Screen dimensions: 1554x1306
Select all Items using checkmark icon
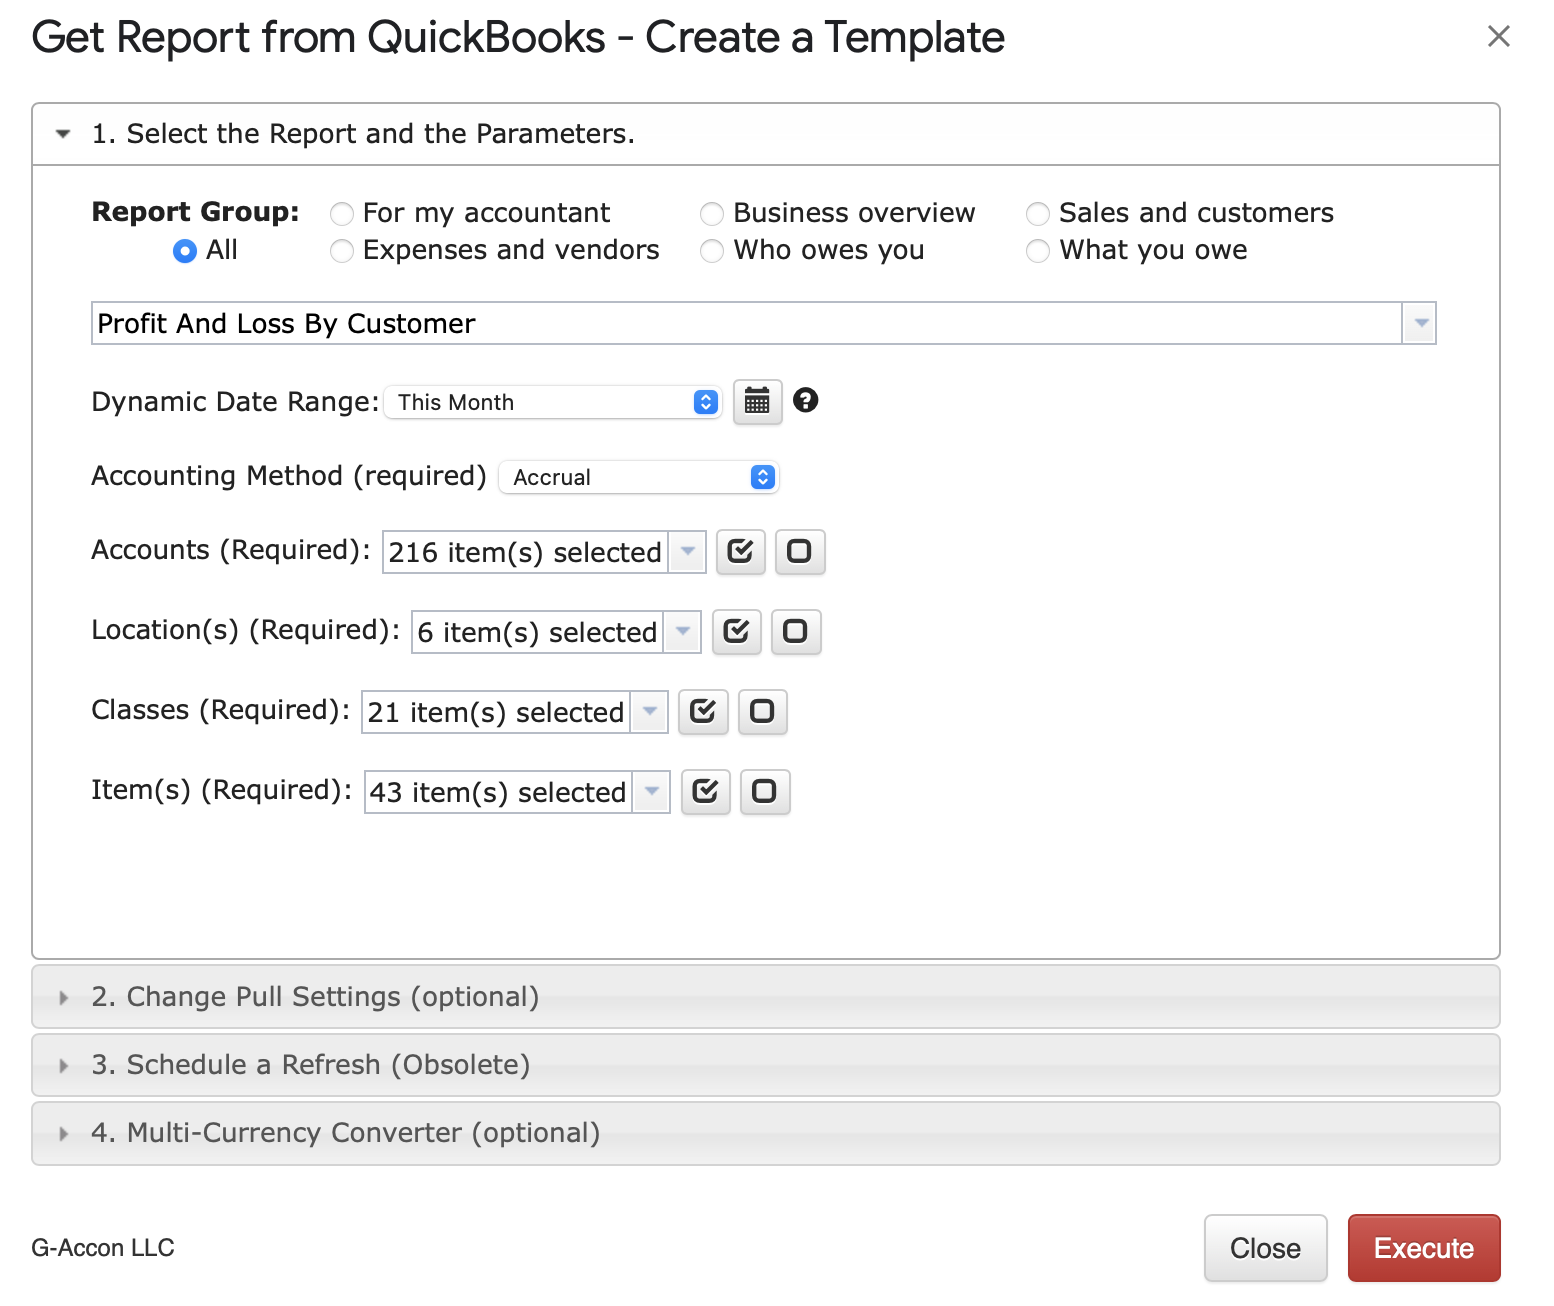click(705, 792)
